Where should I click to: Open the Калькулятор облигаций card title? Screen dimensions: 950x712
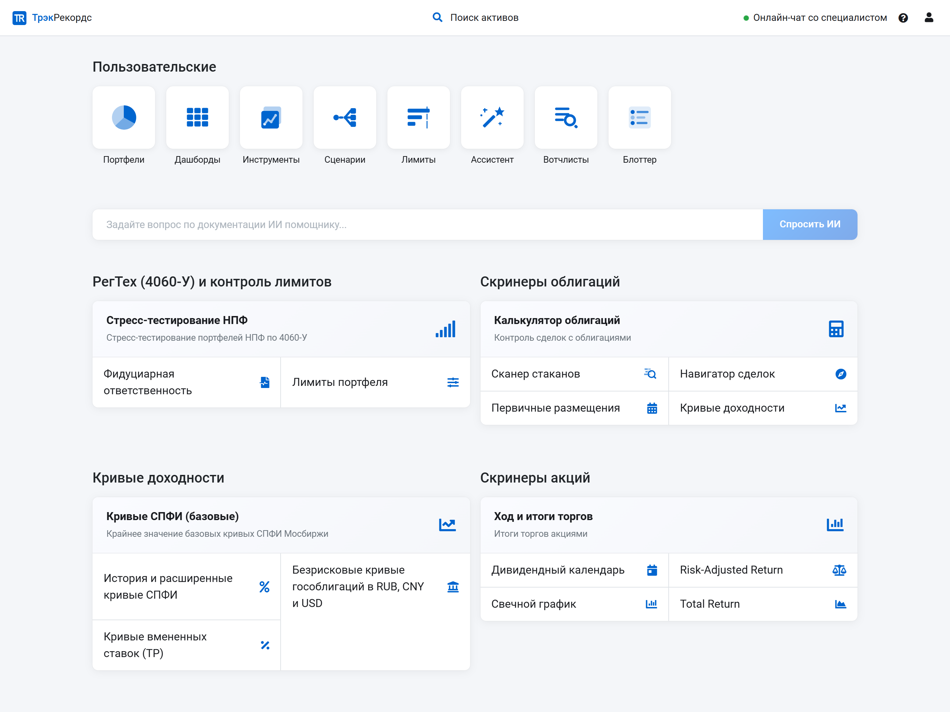point(557,320)
